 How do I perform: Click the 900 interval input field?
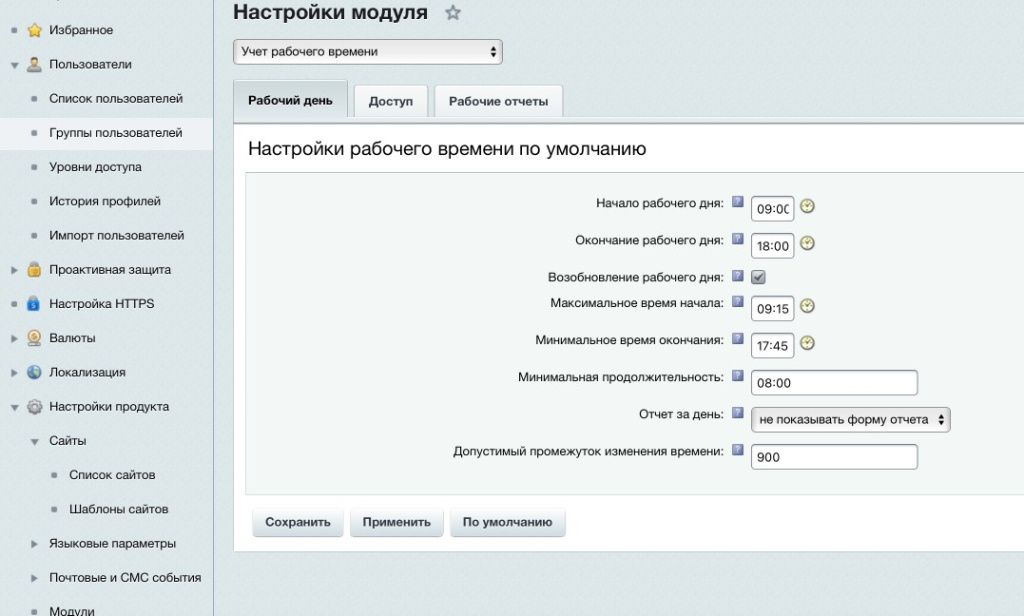835,456
